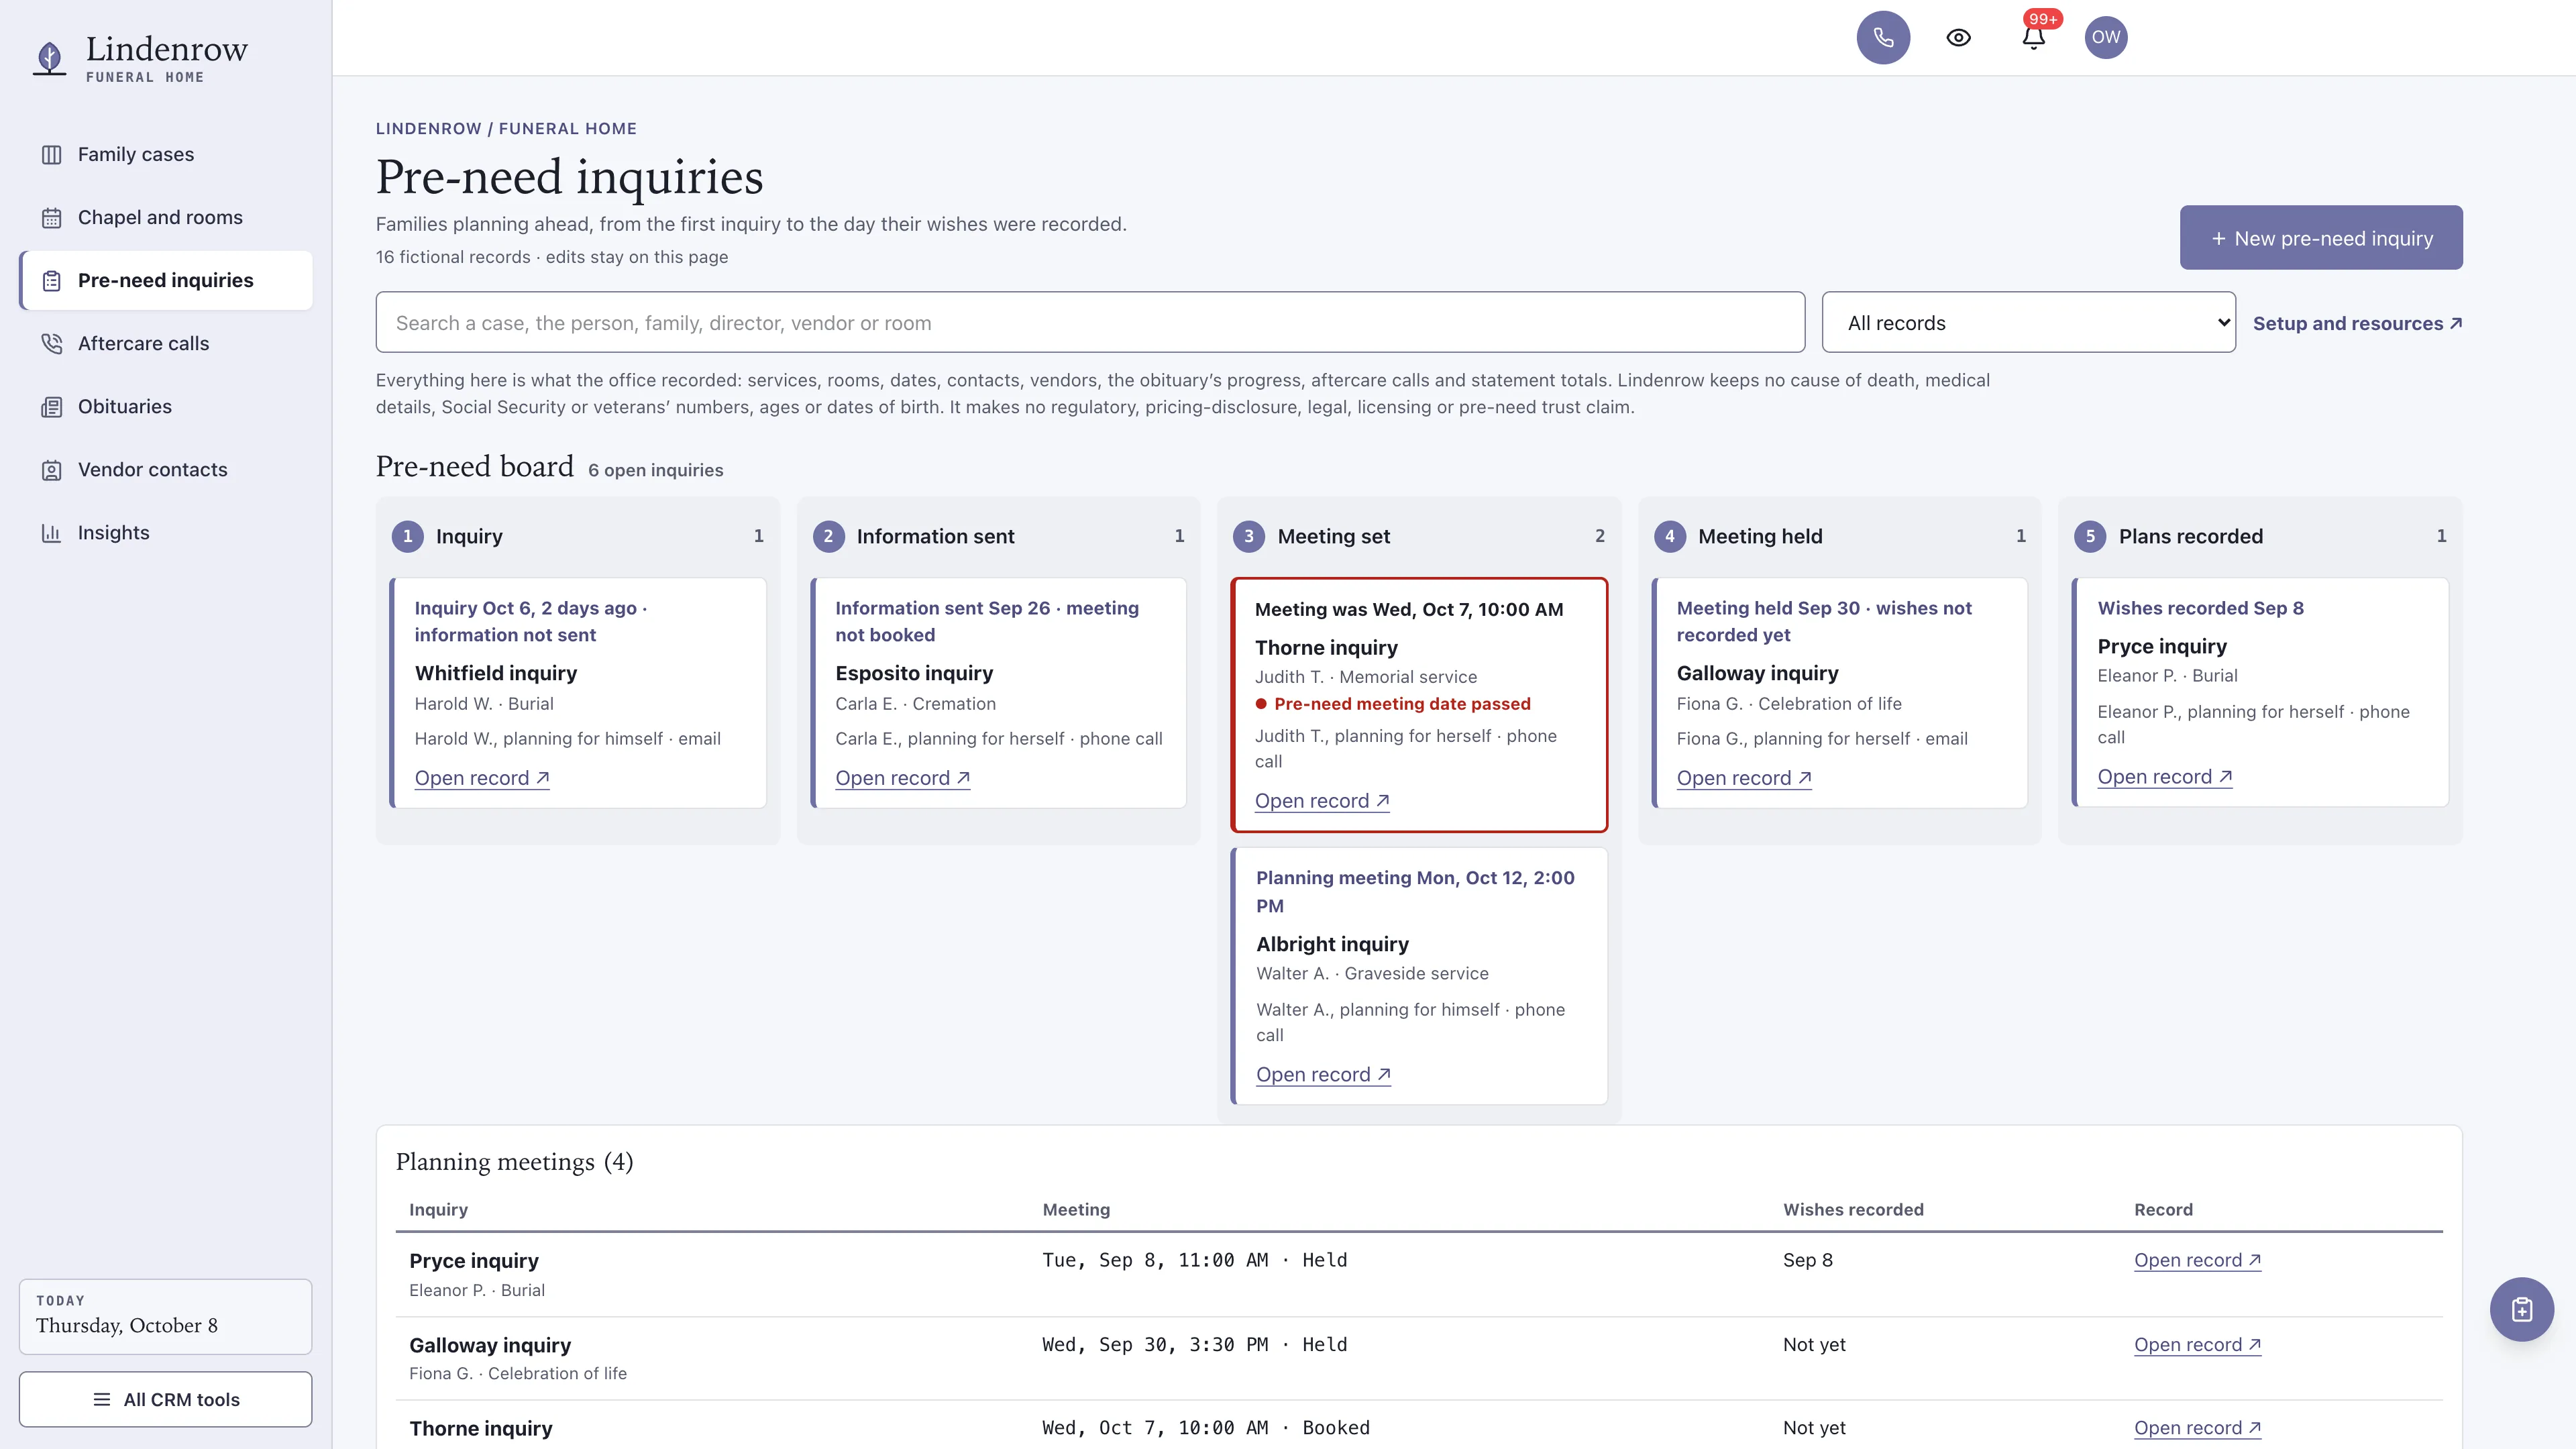The height and width of the screenshot is (1449, 2576).
Task: Open Aftercare calls page
Action: [166, 343]
